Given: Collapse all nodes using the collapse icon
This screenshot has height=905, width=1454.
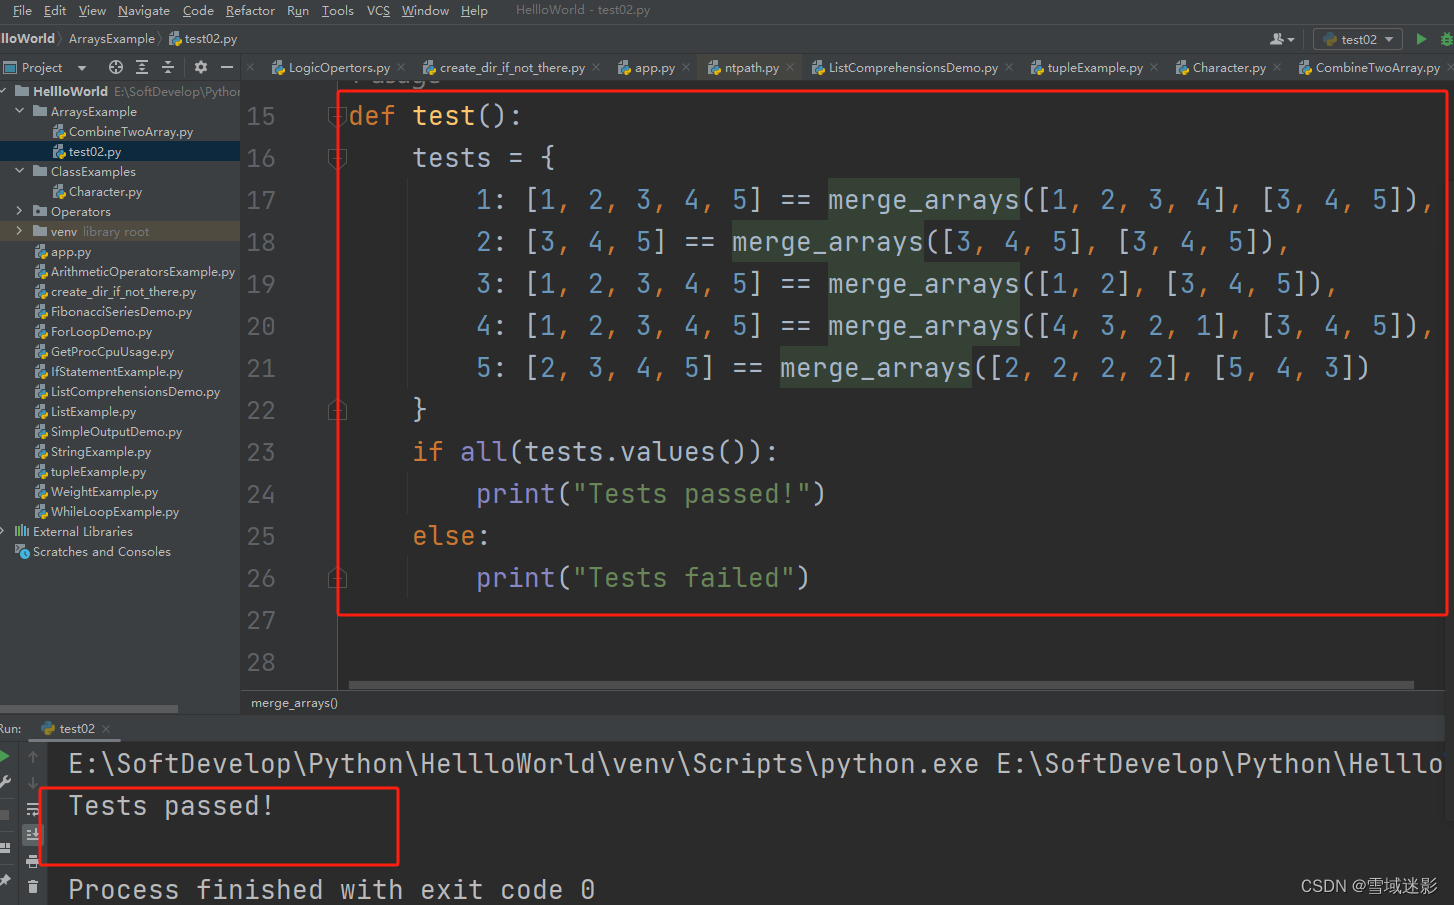Looking at the screenshot, I should (168, 67).
